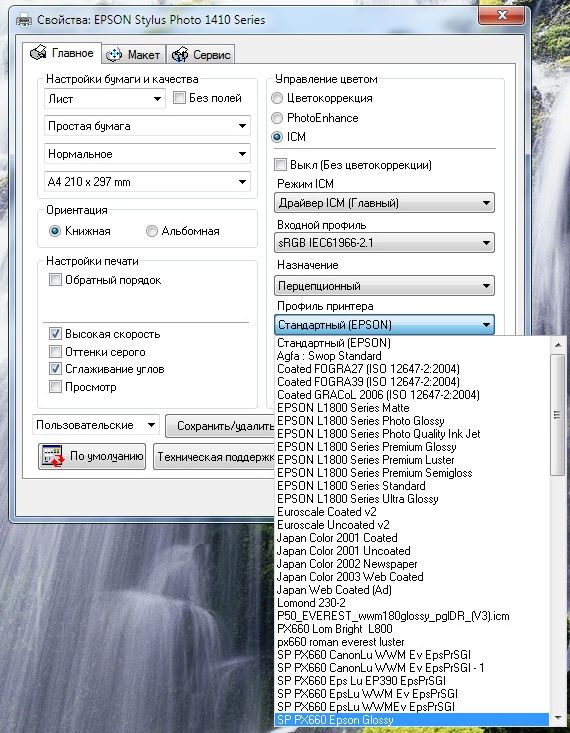Uncheck Высокая скорость option
This screenshot has height=733, width=570.
55,334
